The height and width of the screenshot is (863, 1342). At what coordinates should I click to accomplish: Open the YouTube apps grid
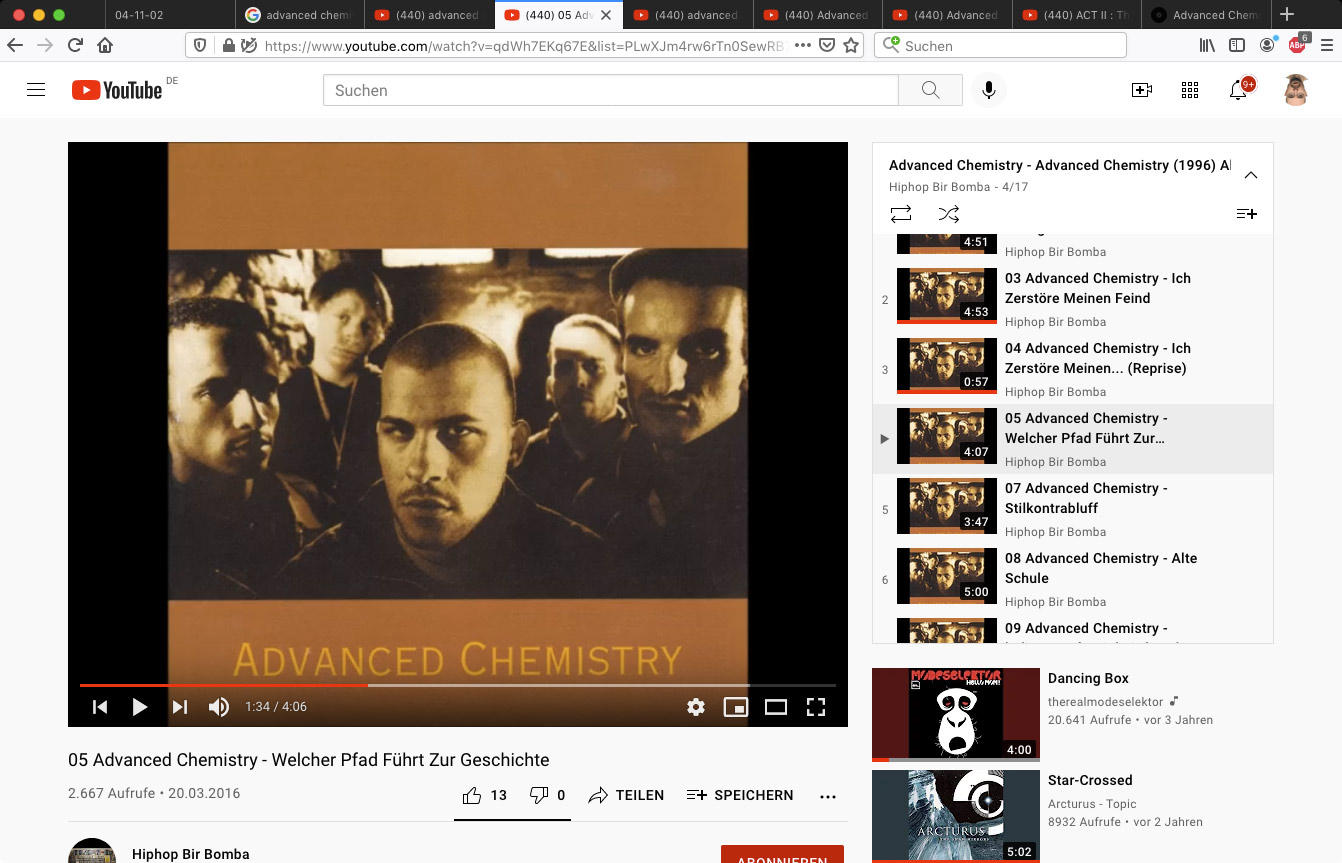click(x=1190, y=90)
